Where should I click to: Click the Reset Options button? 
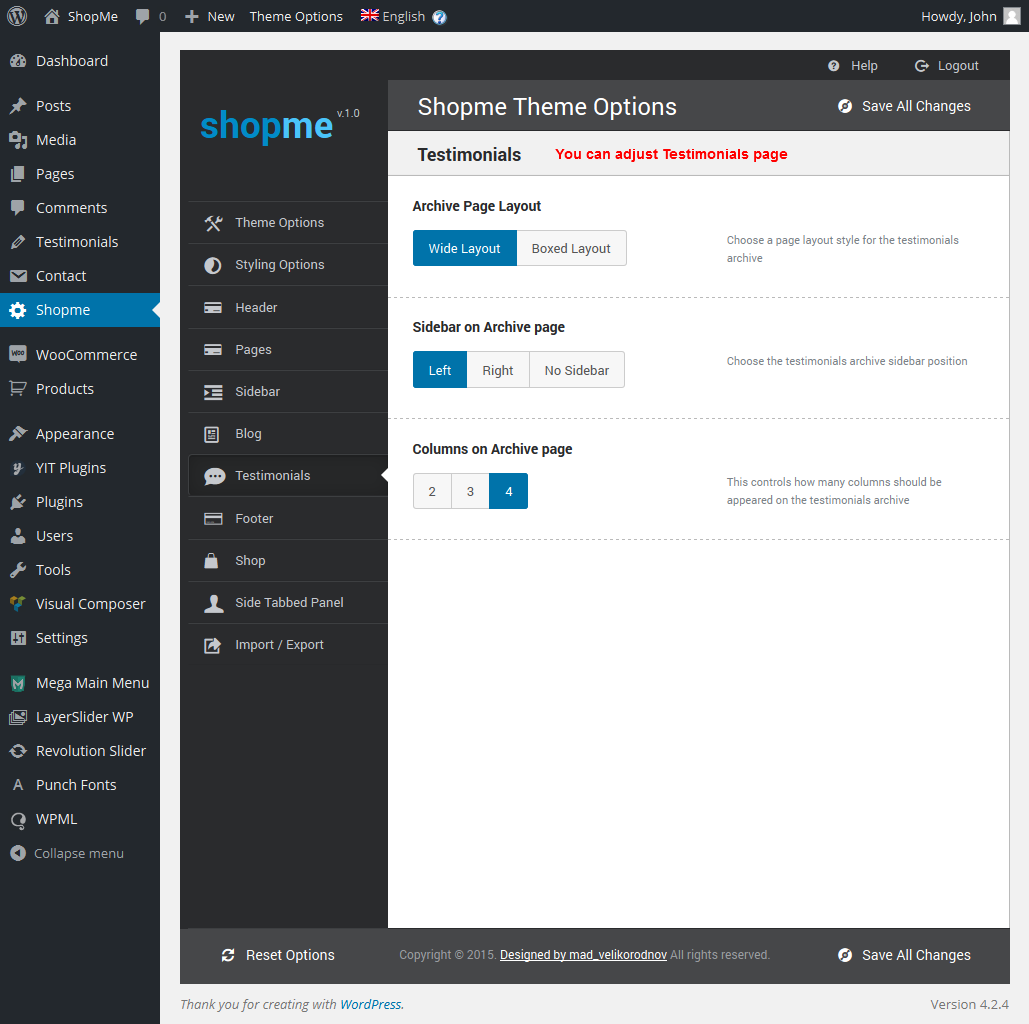click(278, 955)
